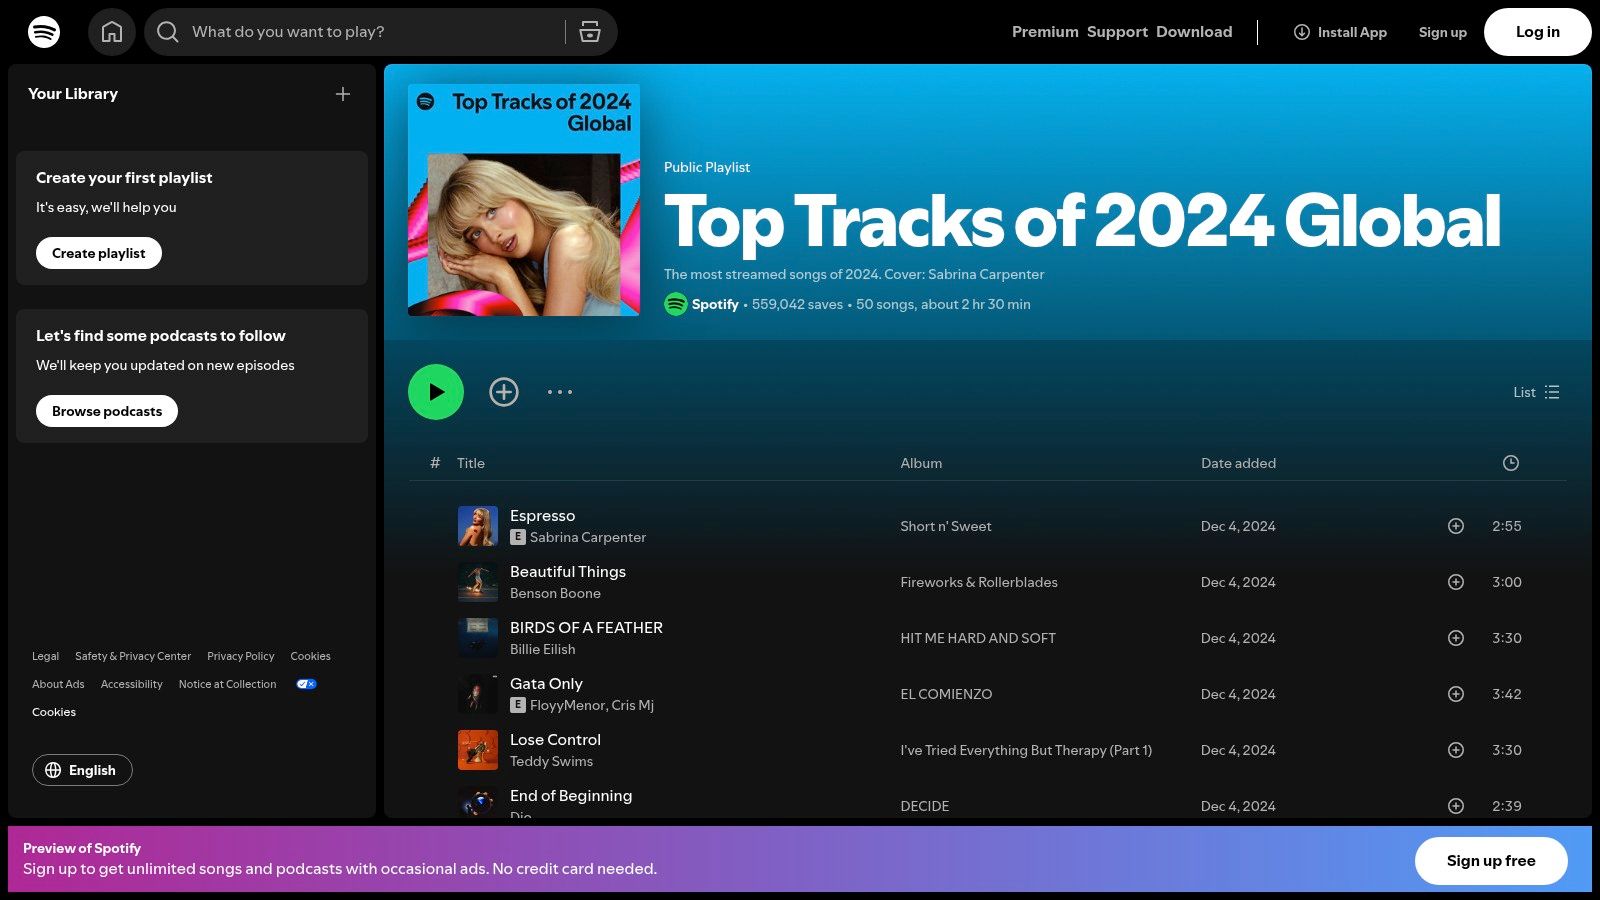
Task: Open artist Billie Eilish
Action: pos(542,649)
